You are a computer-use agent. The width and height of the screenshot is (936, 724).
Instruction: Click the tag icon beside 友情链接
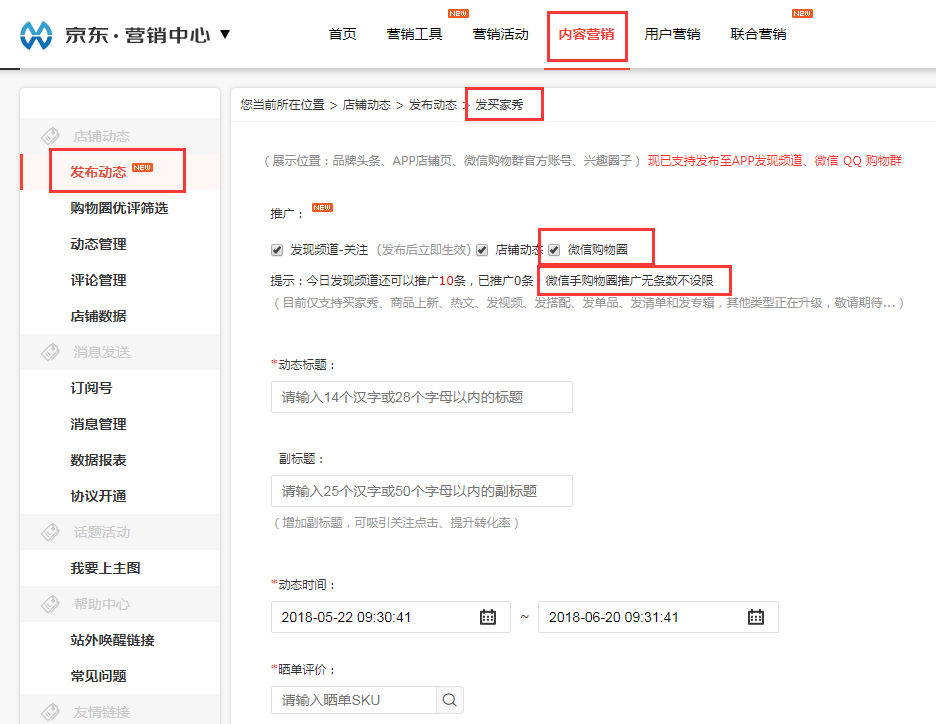[x=50, y=712]
